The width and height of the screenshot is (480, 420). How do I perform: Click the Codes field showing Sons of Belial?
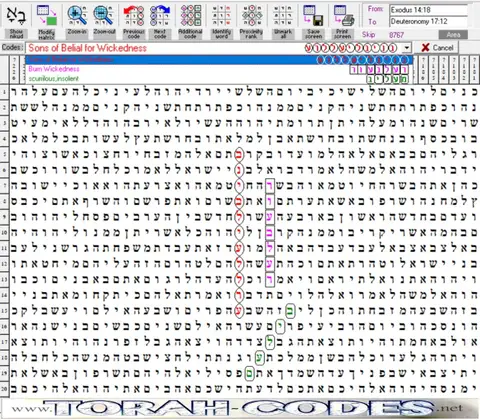(213, 48)
